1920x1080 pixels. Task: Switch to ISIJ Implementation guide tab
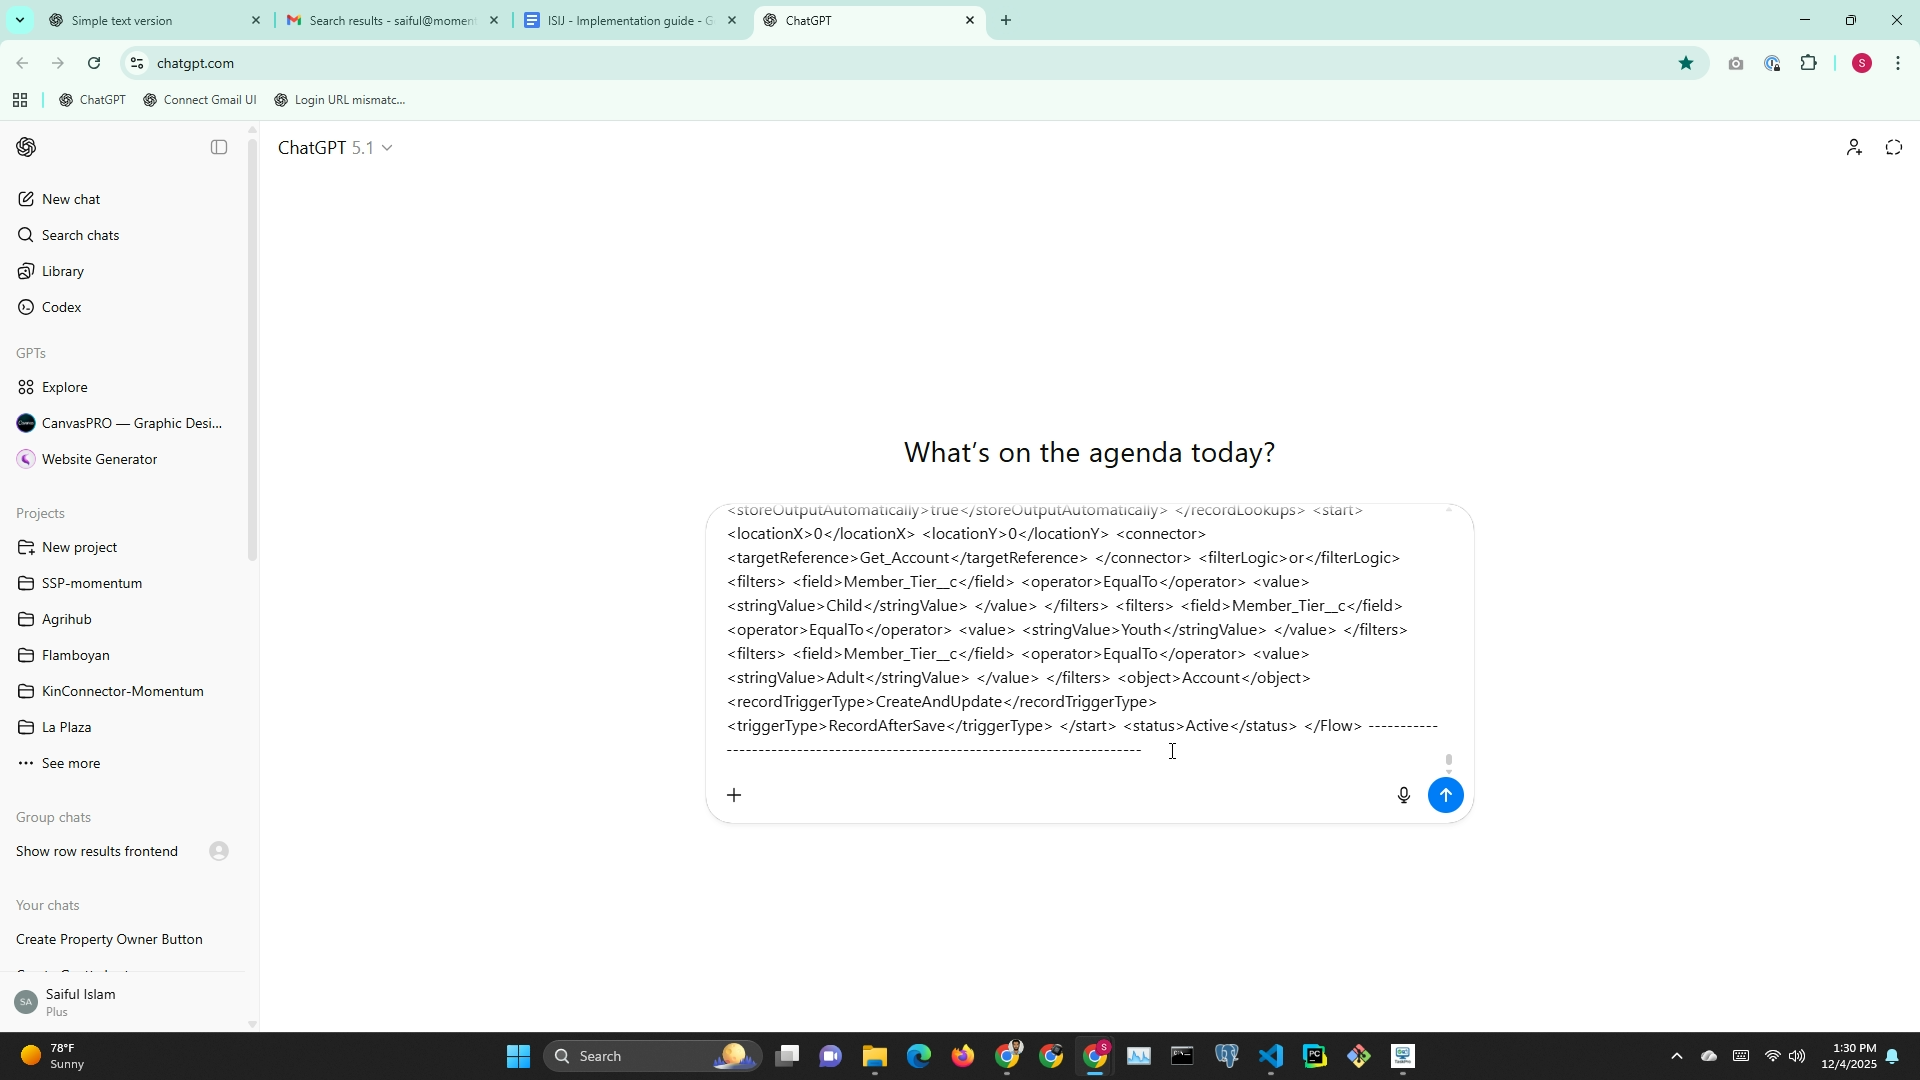(x=620, y=20)
